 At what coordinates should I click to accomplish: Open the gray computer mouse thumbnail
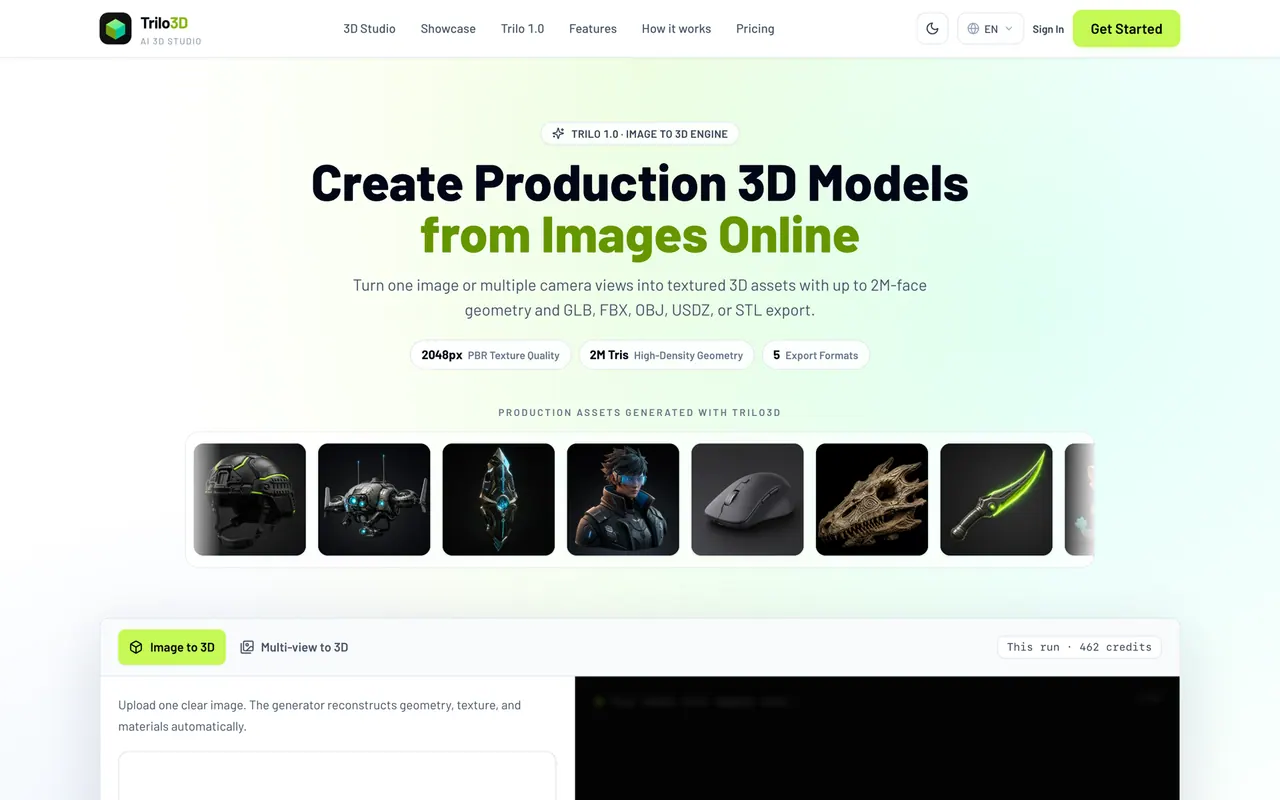coord(748,500)
